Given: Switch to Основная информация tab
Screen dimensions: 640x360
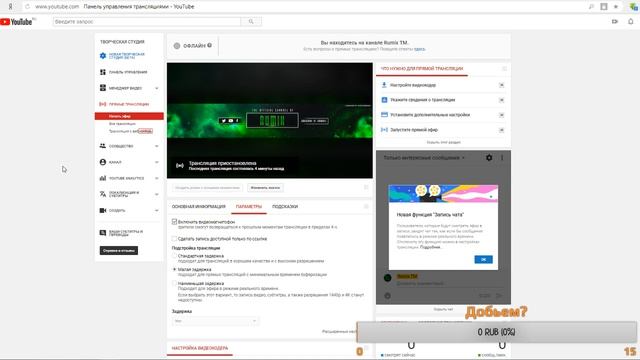Looking at the screenshot, I should [198, 207].
